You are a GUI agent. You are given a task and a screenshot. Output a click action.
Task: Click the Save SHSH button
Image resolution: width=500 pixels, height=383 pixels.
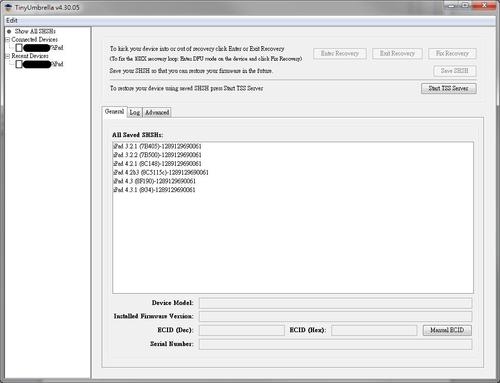coord(454,71)
